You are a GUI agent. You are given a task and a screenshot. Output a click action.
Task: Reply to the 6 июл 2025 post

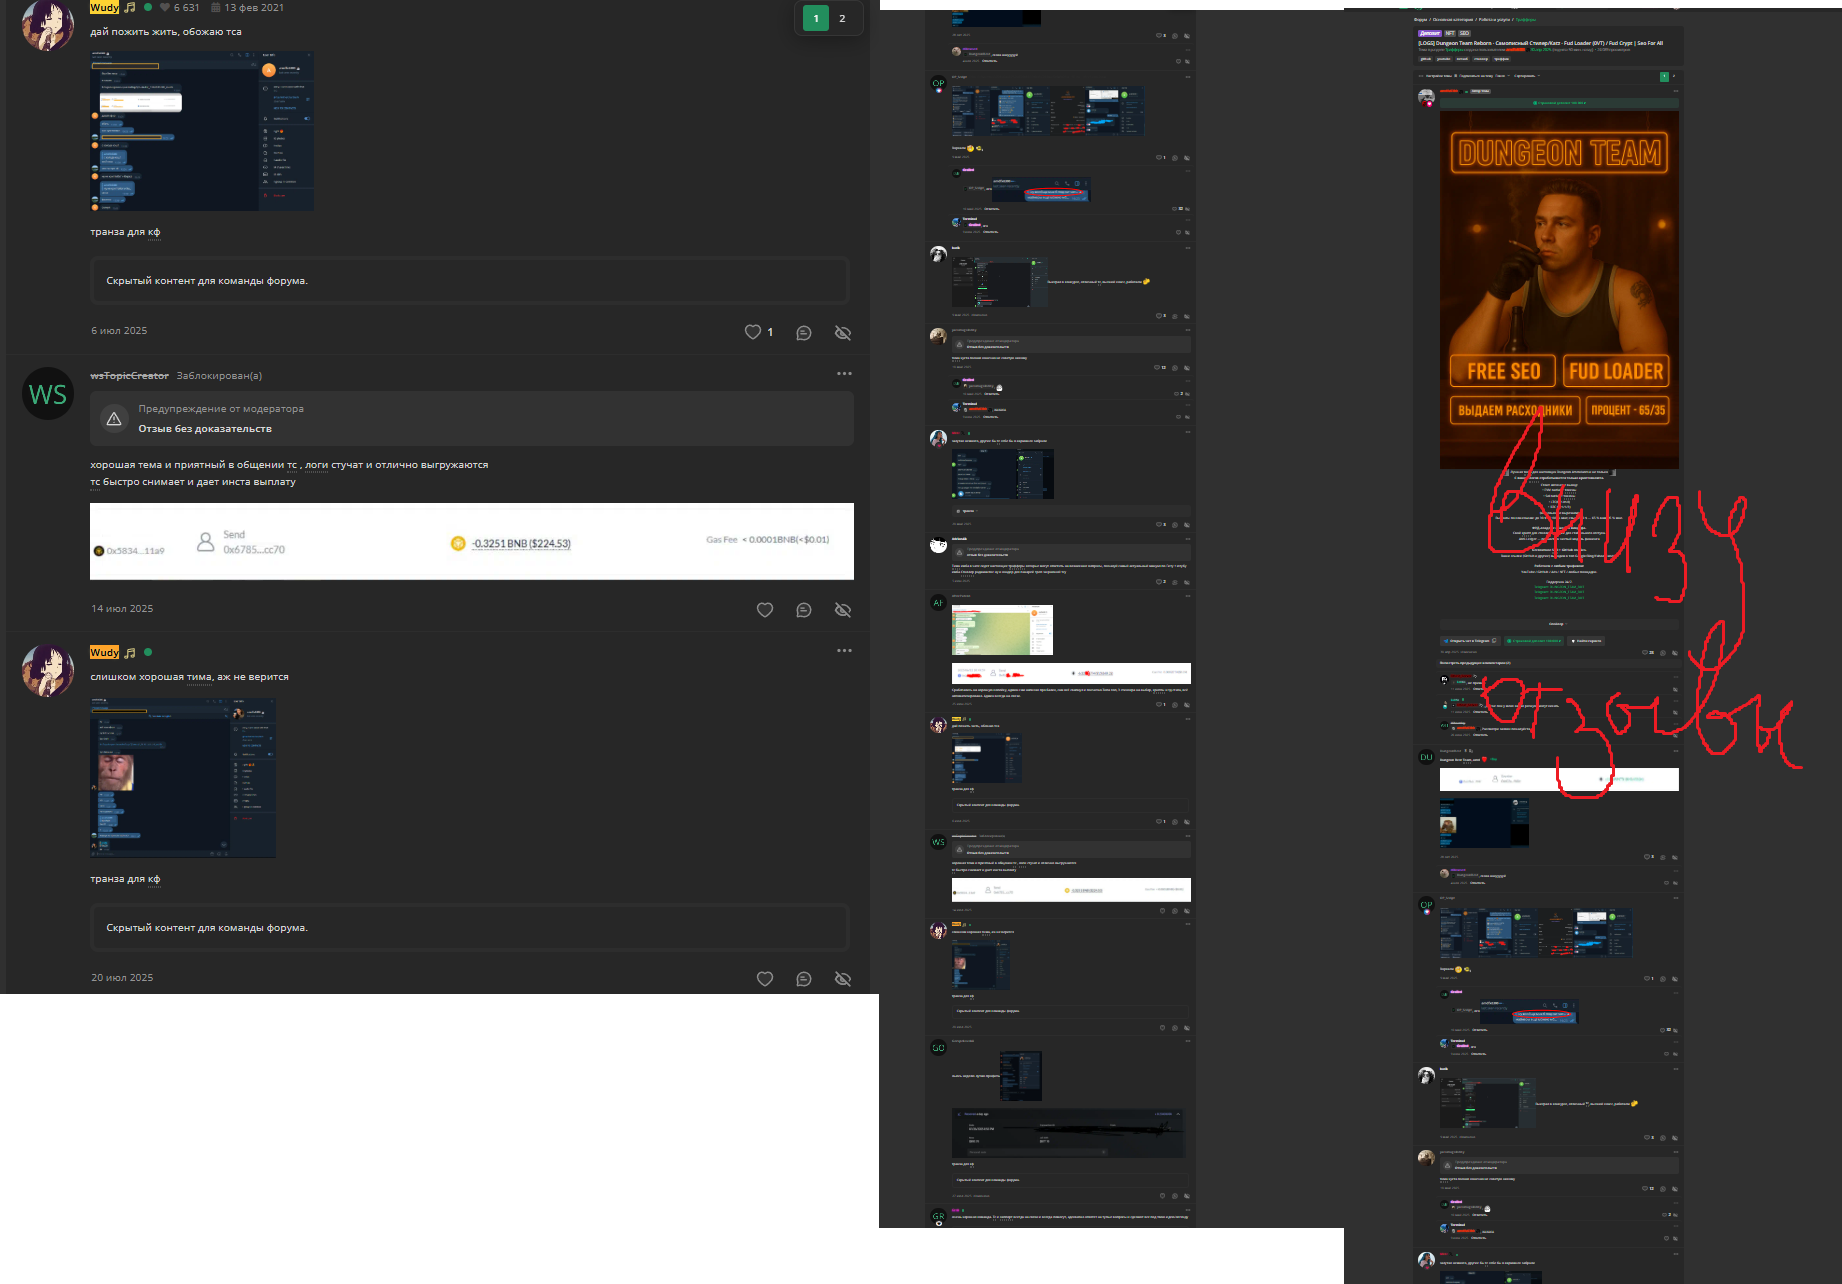pos(804,333)
